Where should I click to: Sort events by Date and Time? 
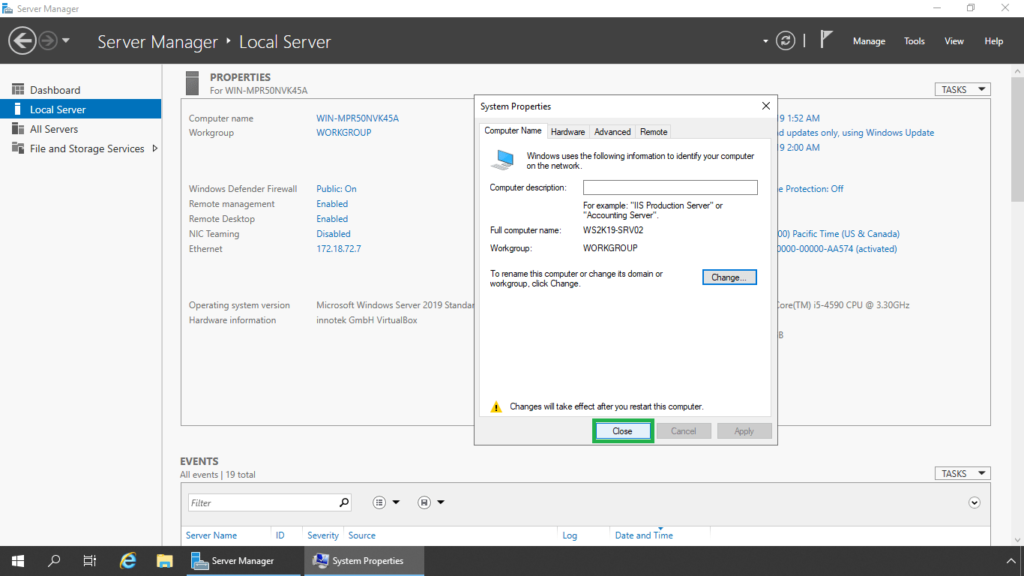[644, 536]
